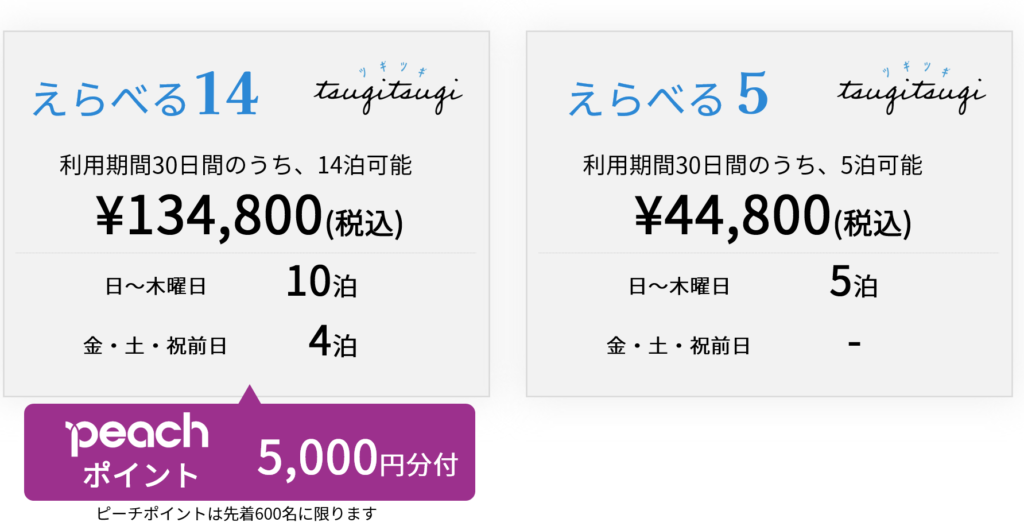Click the 5,000円分付 text on the banner
Screen dimensions: 1024x526
click(358, 459)
